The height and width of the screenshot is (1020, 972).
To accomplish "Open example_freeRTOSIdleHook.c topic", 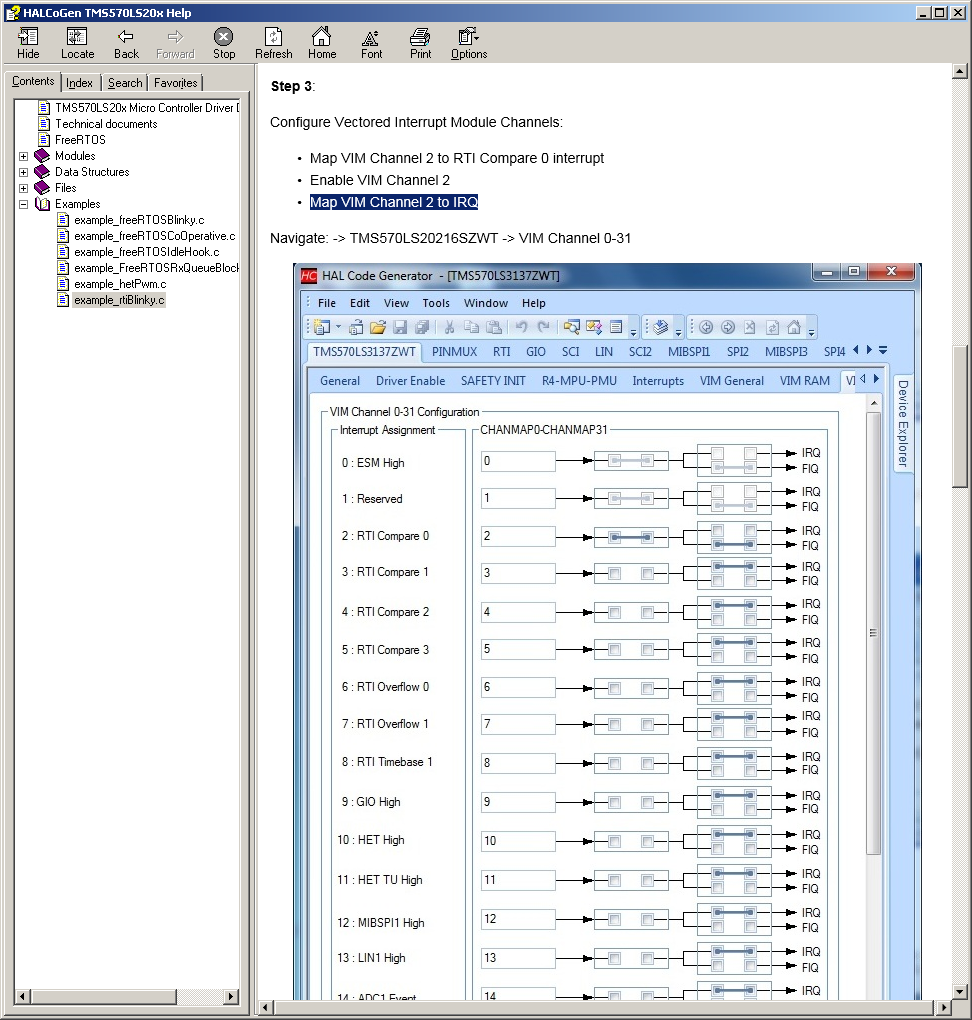I will [146, 252].
